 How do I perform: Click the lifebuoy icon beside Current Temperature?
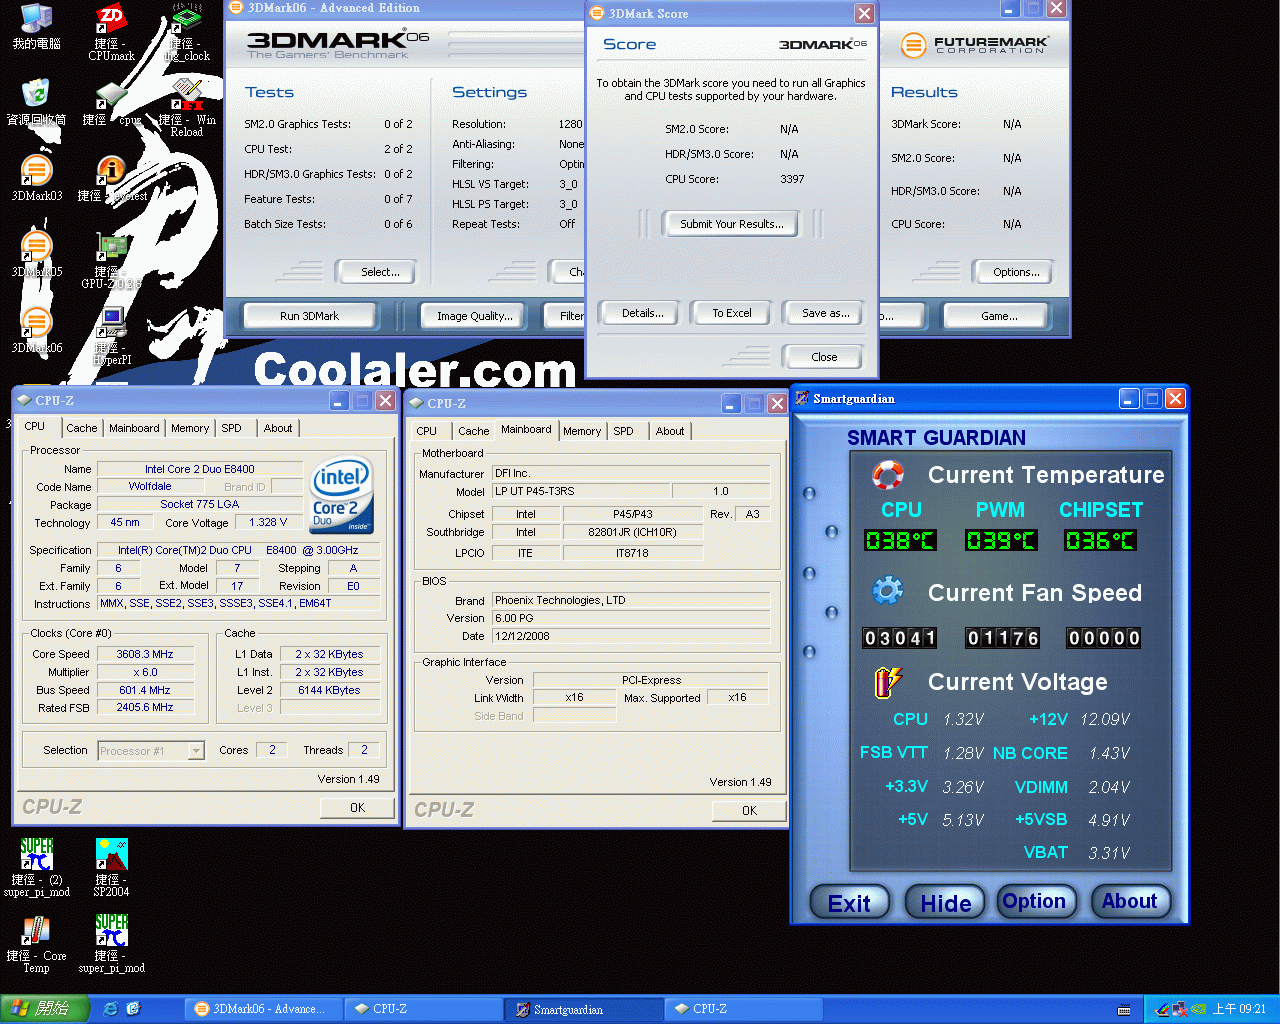[x=888, y=474]
